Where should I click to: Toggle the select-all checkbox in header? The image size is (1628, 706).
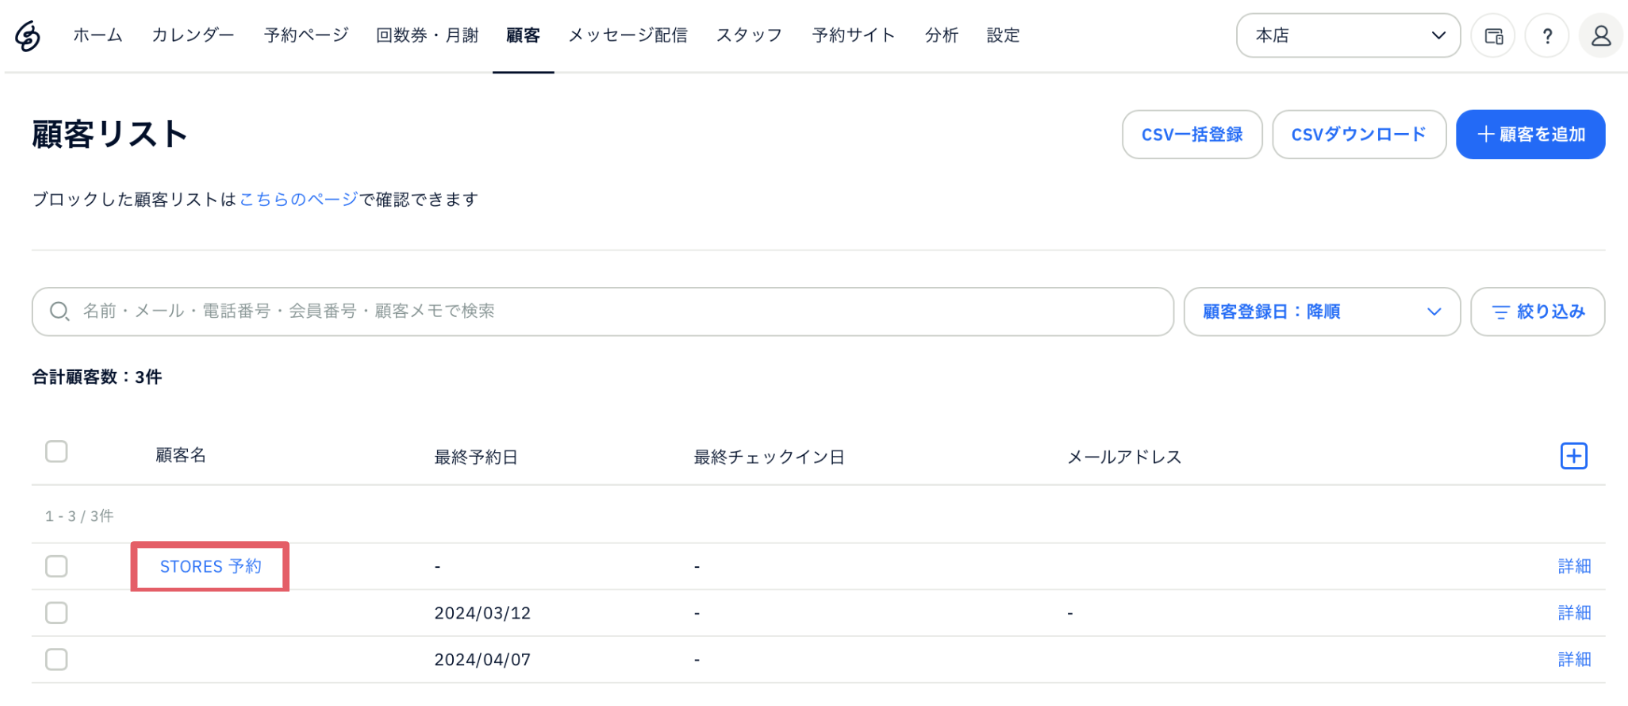[56, 451]
